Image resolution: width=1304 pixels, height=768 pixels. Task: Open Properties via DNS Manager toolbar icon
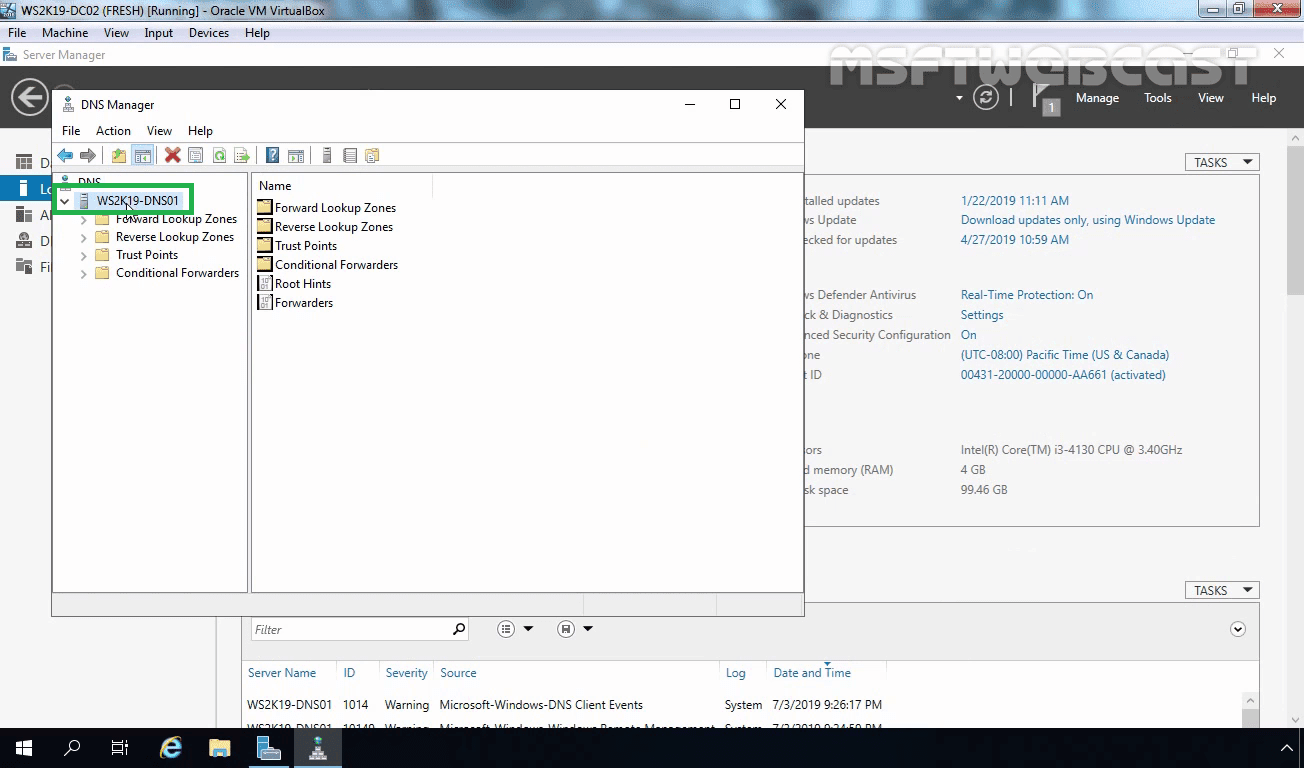[196, 155]
